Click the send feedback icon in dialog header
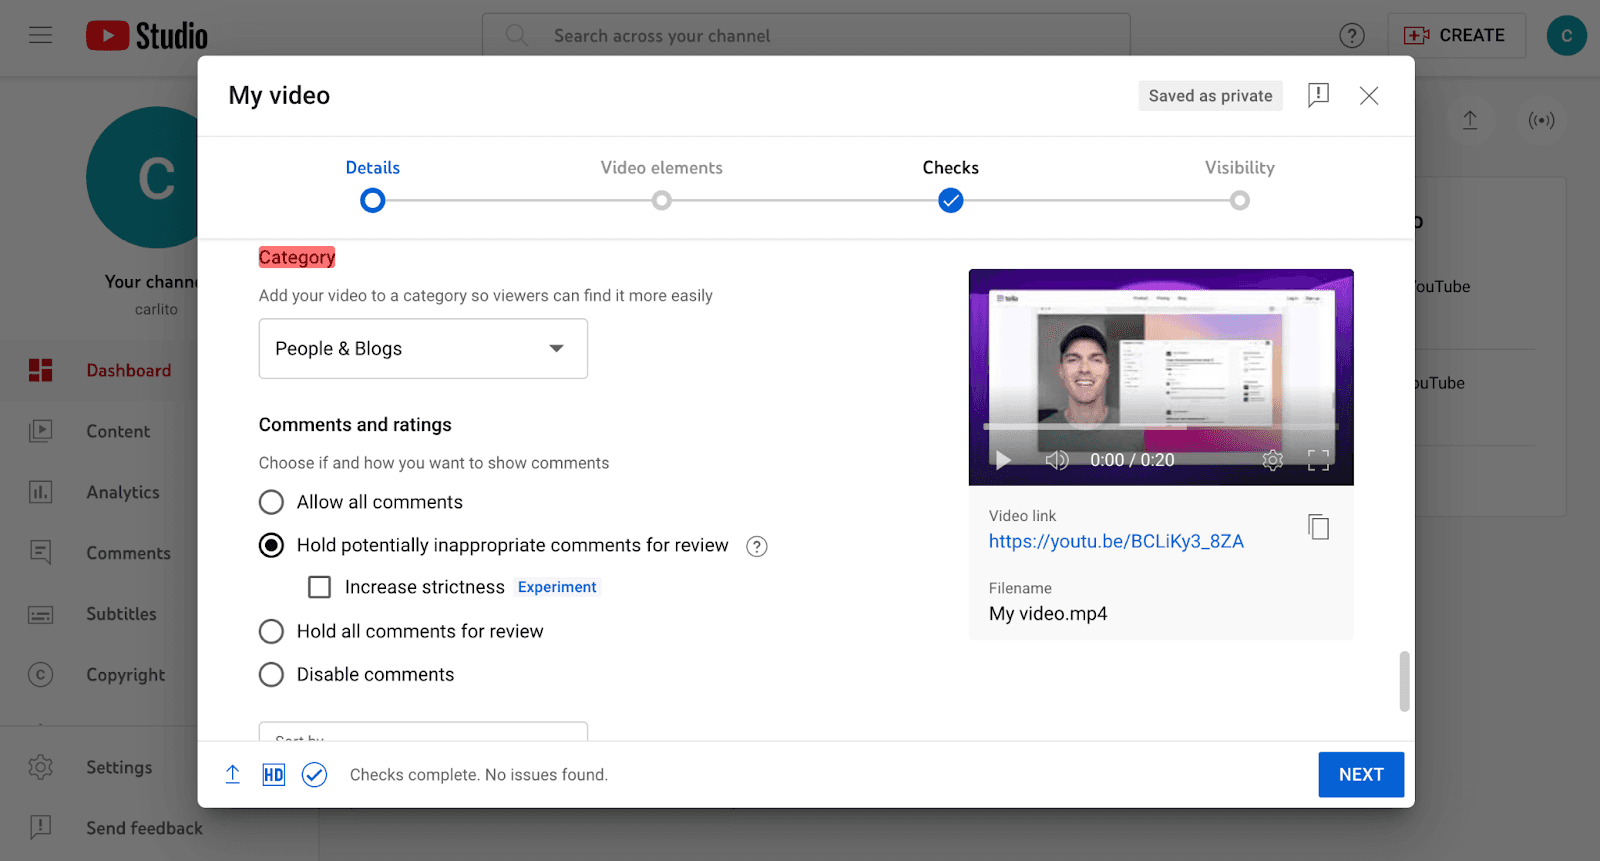 pyautogui.click(x=1318, y=95)
